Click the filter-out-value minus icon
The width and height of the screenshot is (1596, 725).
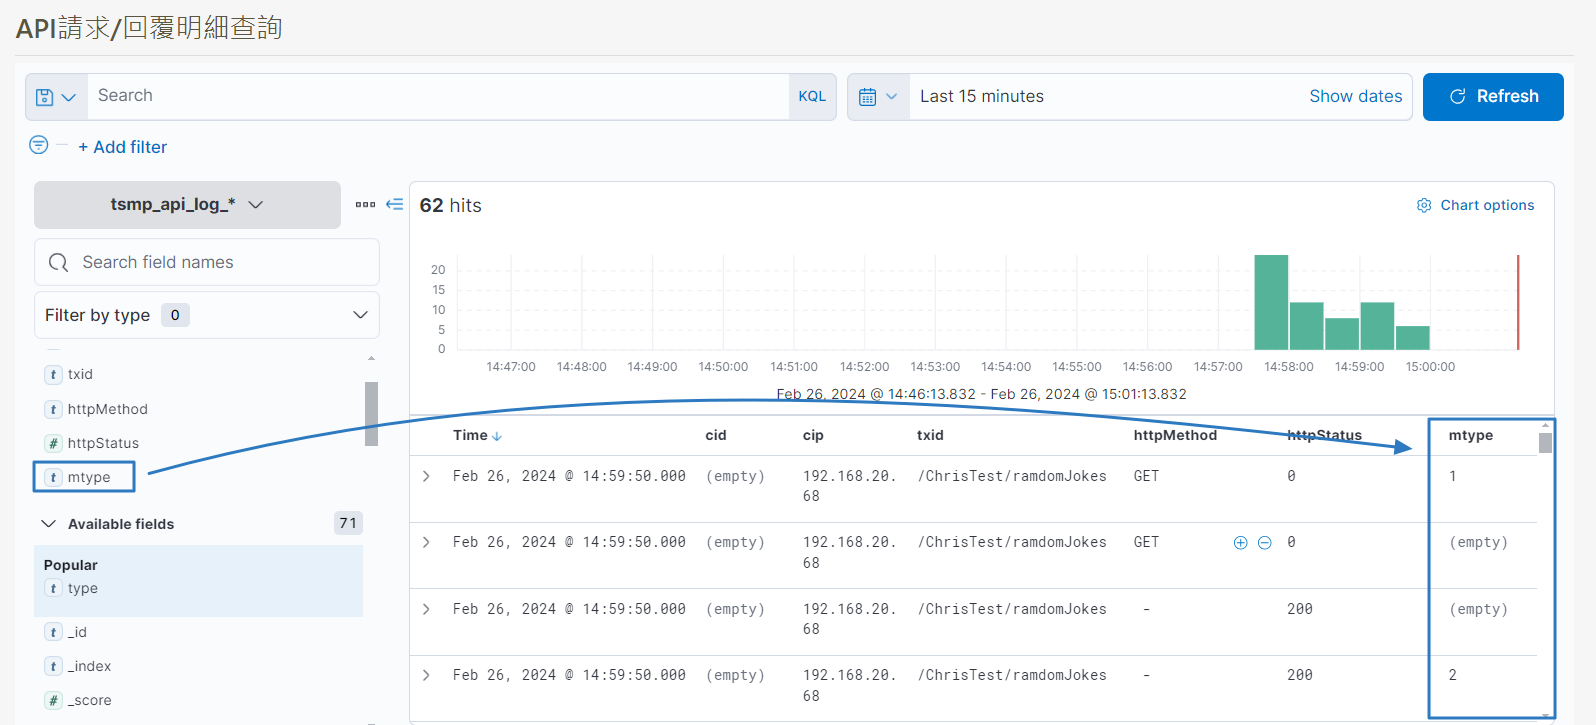1264,542
